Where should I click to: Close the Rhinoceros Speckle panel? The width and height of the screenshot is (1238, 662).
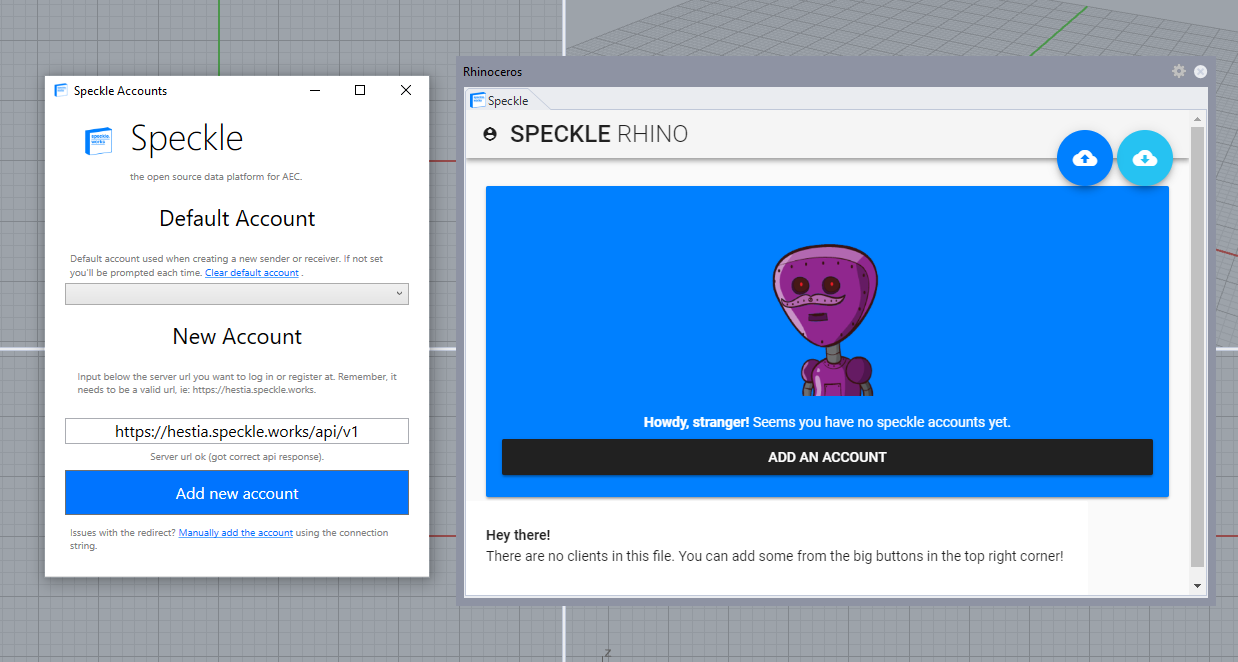tap(1200, 71)
